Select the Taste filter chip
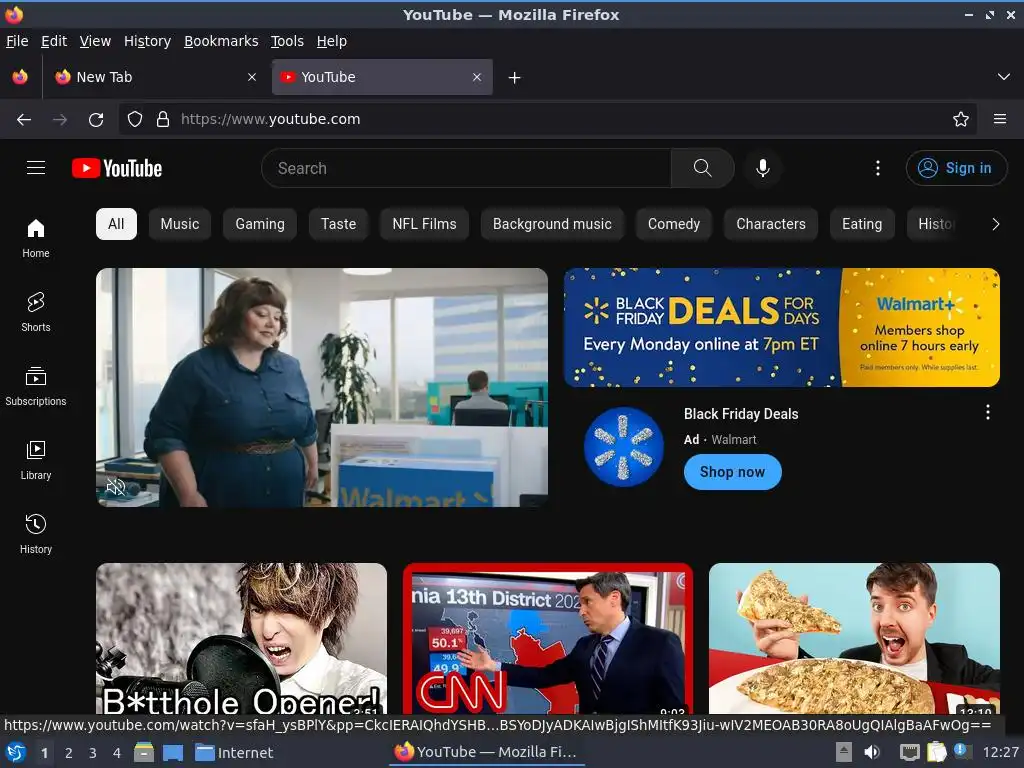The width and height of the screenshot is (1024, 768). coord(338,224)
